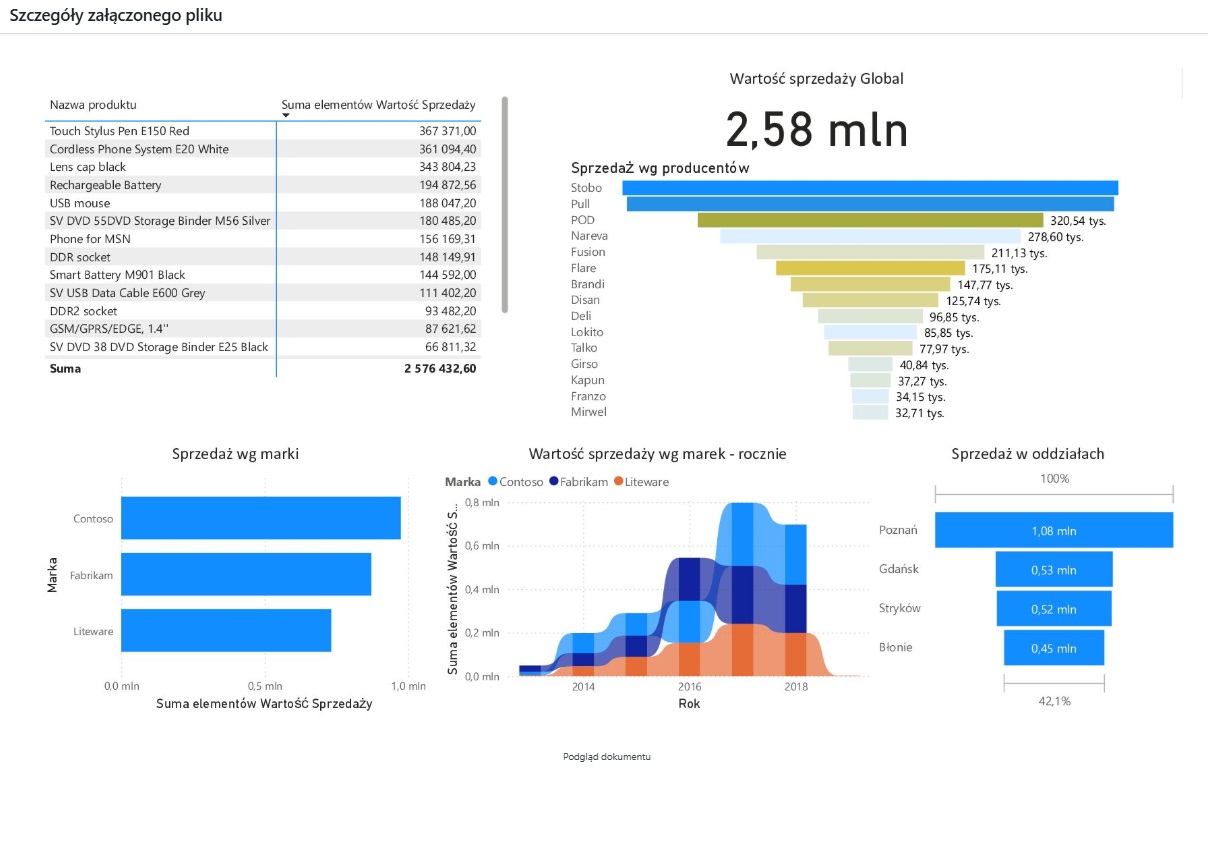Click the Podgląd dokumentu caption
Image resolution: width=1208 pixels, height=845 pixels.
(x=606, y=757)
